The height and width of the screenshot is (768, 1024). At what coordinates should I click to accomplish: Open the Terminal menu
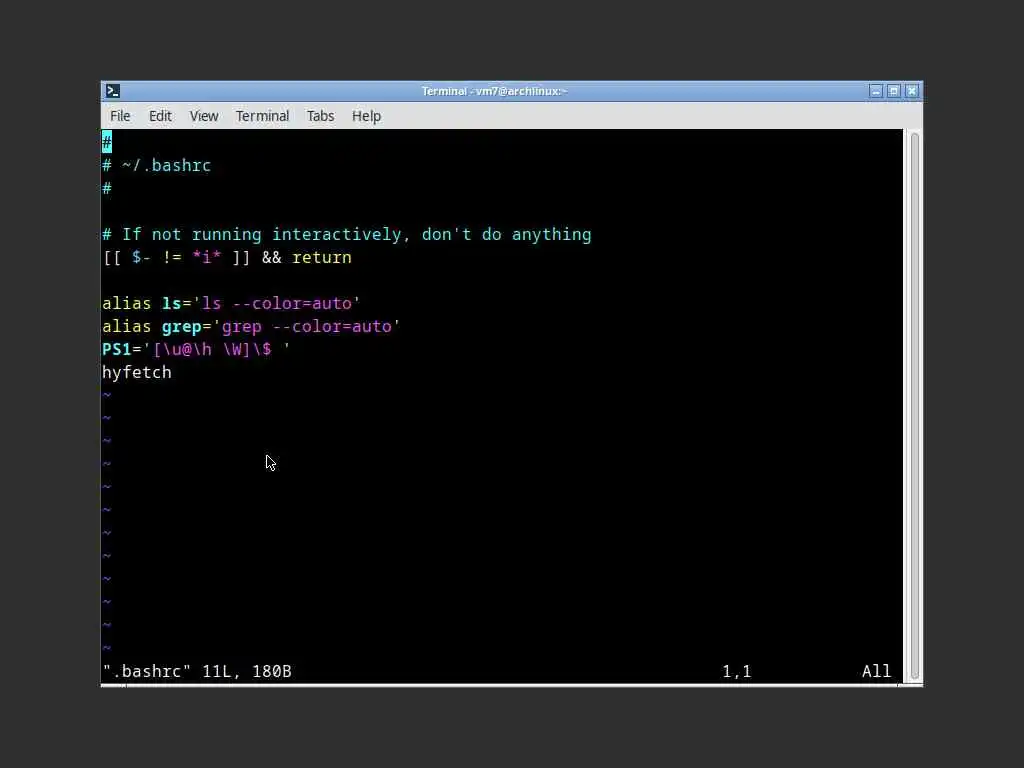262,116
